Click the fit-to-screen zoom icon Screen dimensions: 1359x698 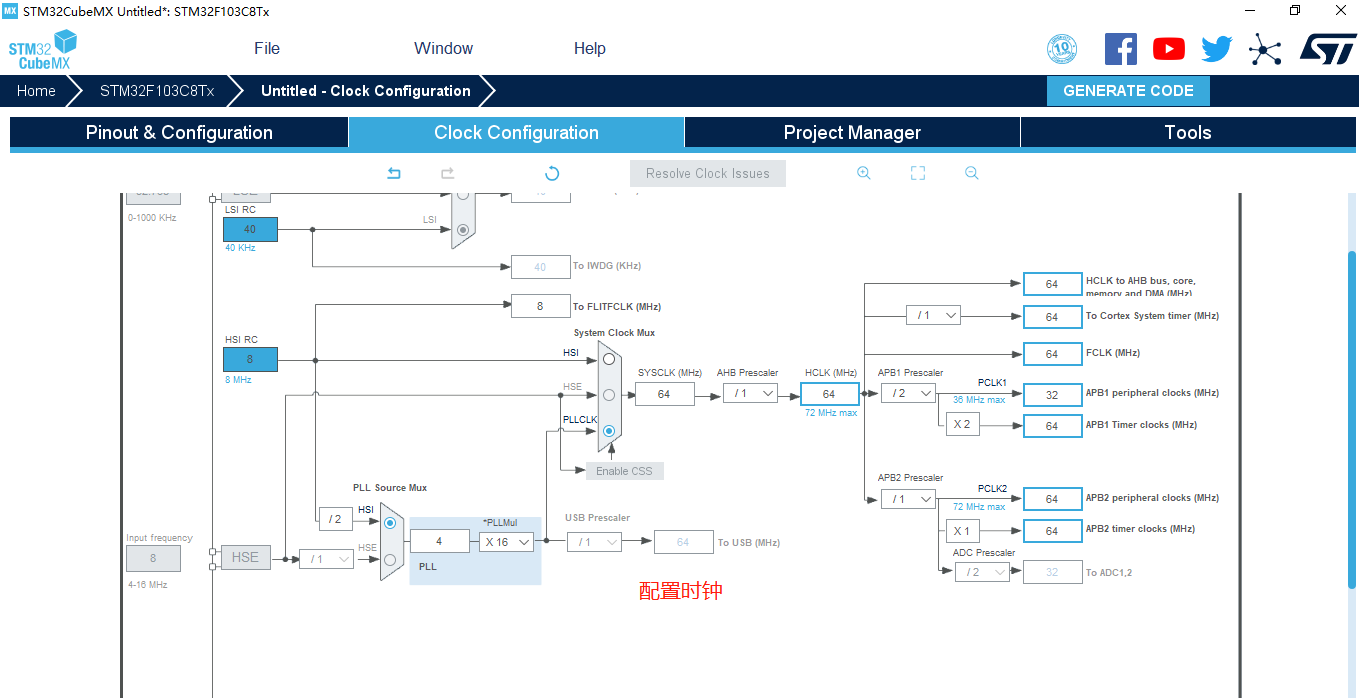[x=918, y=173]
